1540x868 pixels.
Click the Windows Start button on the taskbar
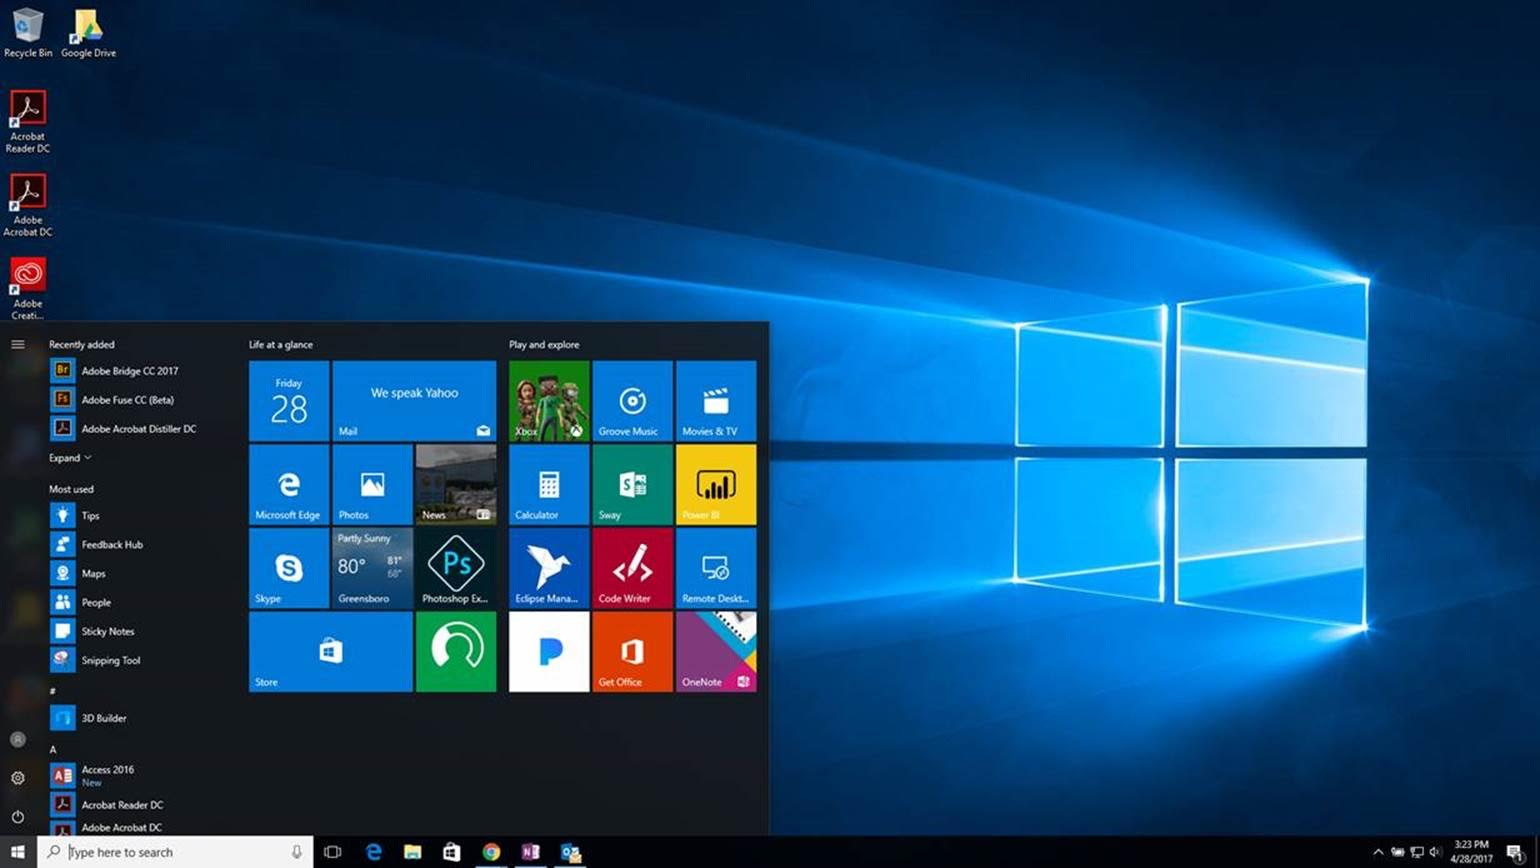[x=18, y=852]
